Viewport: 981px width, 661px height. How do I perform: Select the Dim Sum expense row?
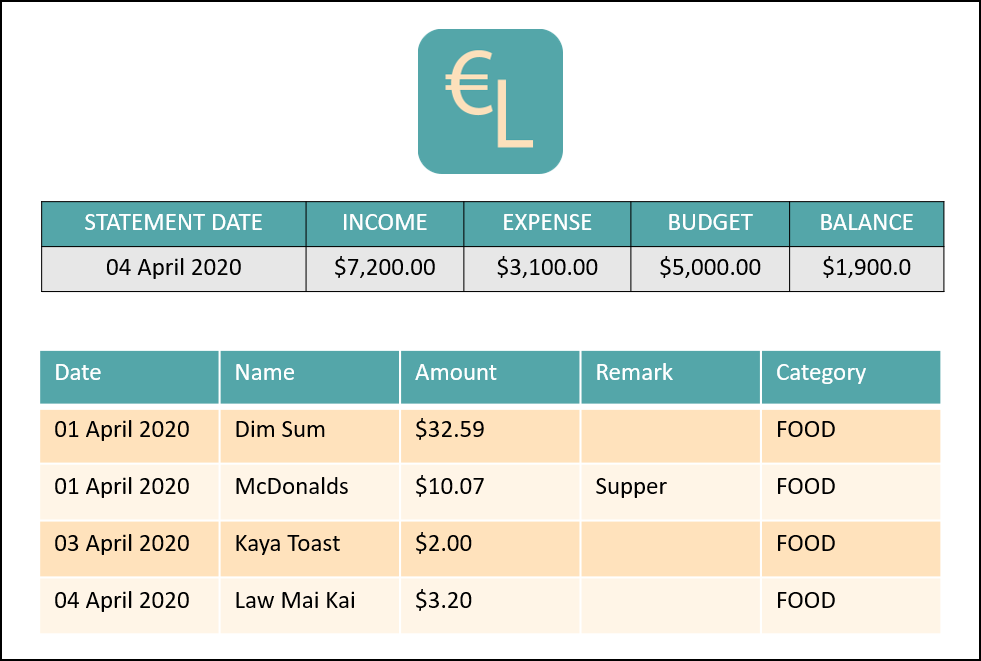click(x=490, y=435)
